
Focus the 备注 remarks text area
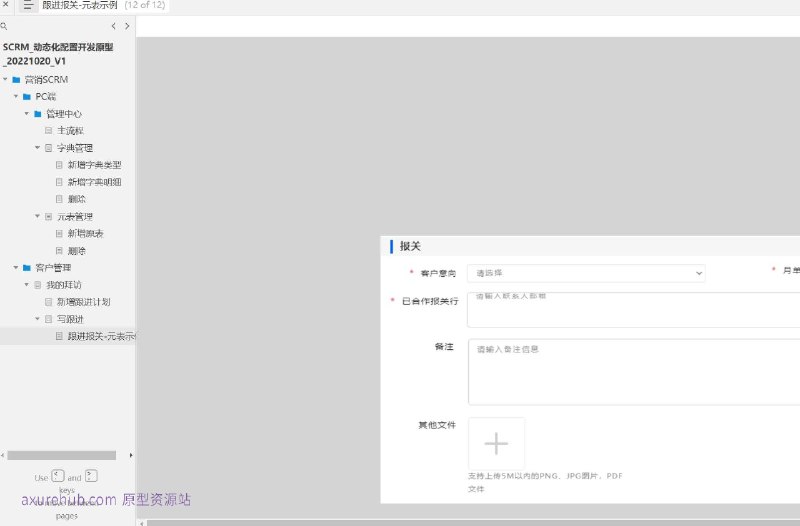coord(634,372)
